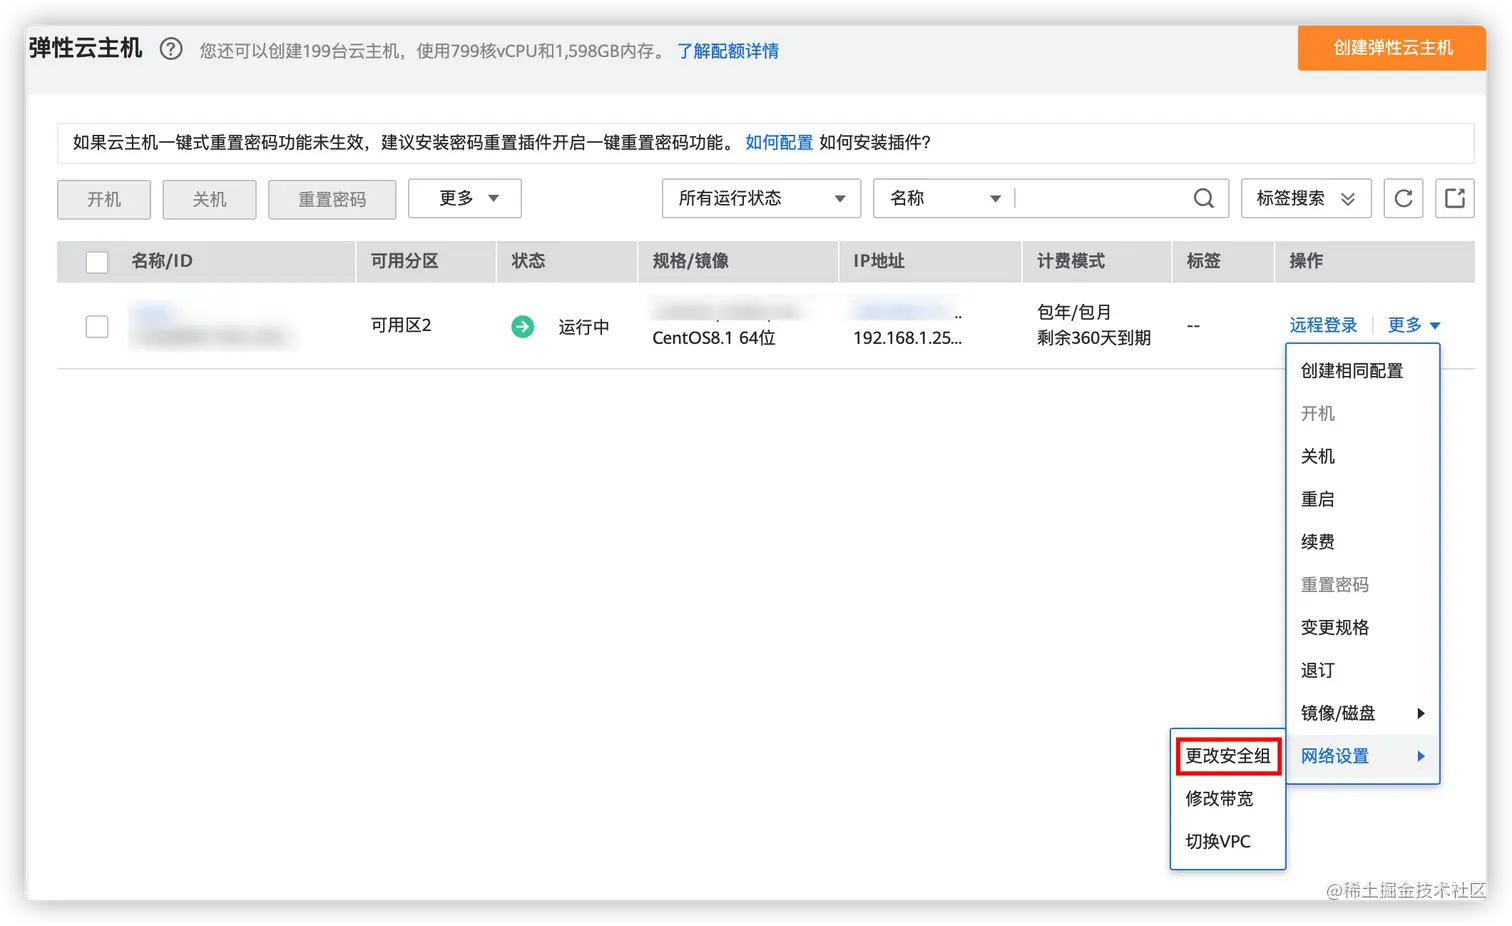Viewport: 1512px width, 926px height.
Task: Click the 开机 toolbar button
Action: click(x=104, y=199)
